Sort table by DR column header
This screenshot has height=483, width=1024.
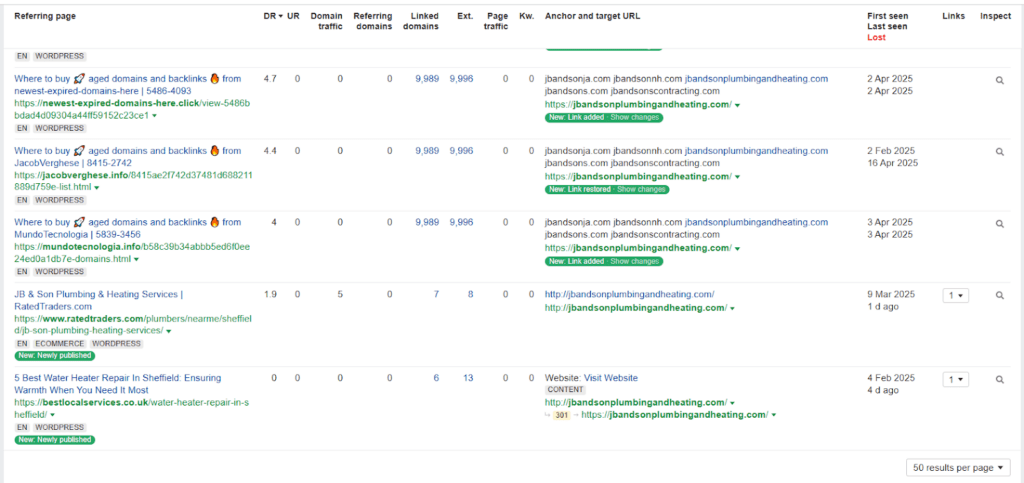tap(273, 16)
